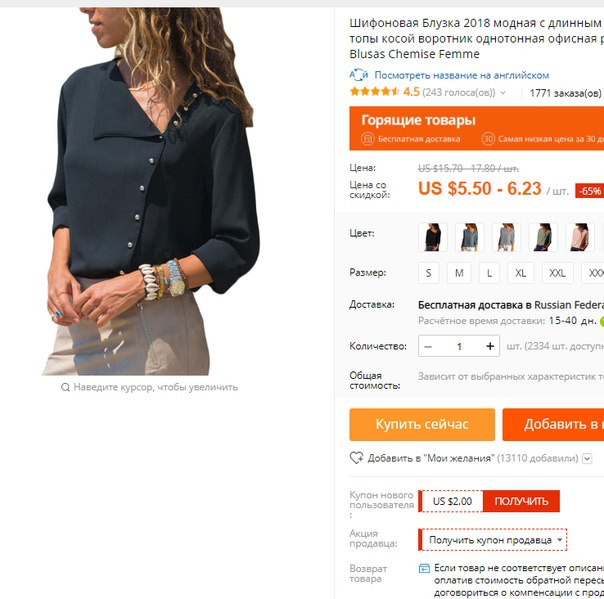Click the translate icon beside English title link
This screenshot has width=604, height=599.
click(358, 75)
